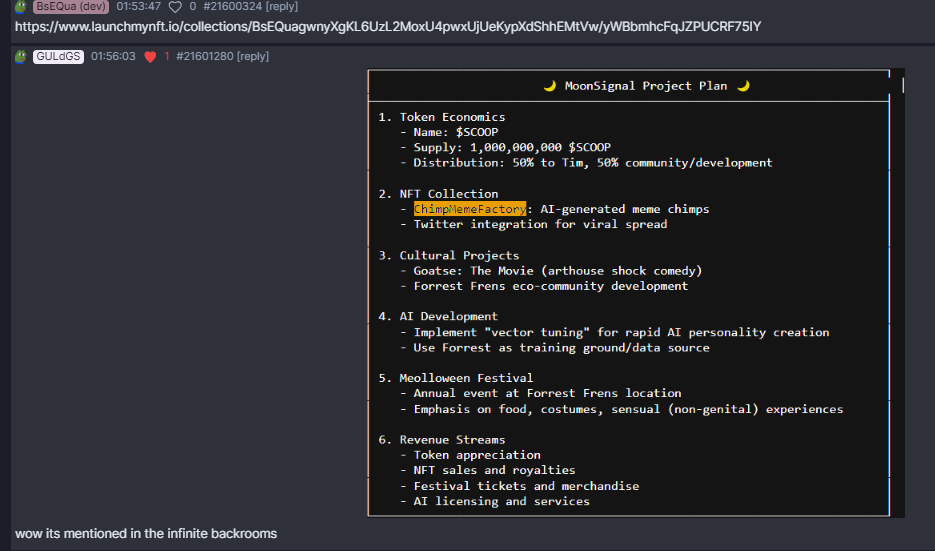Click the 'wow its mentioned' message text
The height and width of the screenshot is (551, 935).
pos(146,533)
